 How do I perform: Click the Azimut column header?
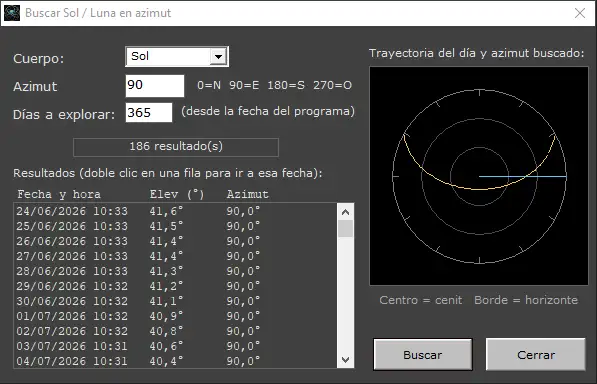pos(247,194)
